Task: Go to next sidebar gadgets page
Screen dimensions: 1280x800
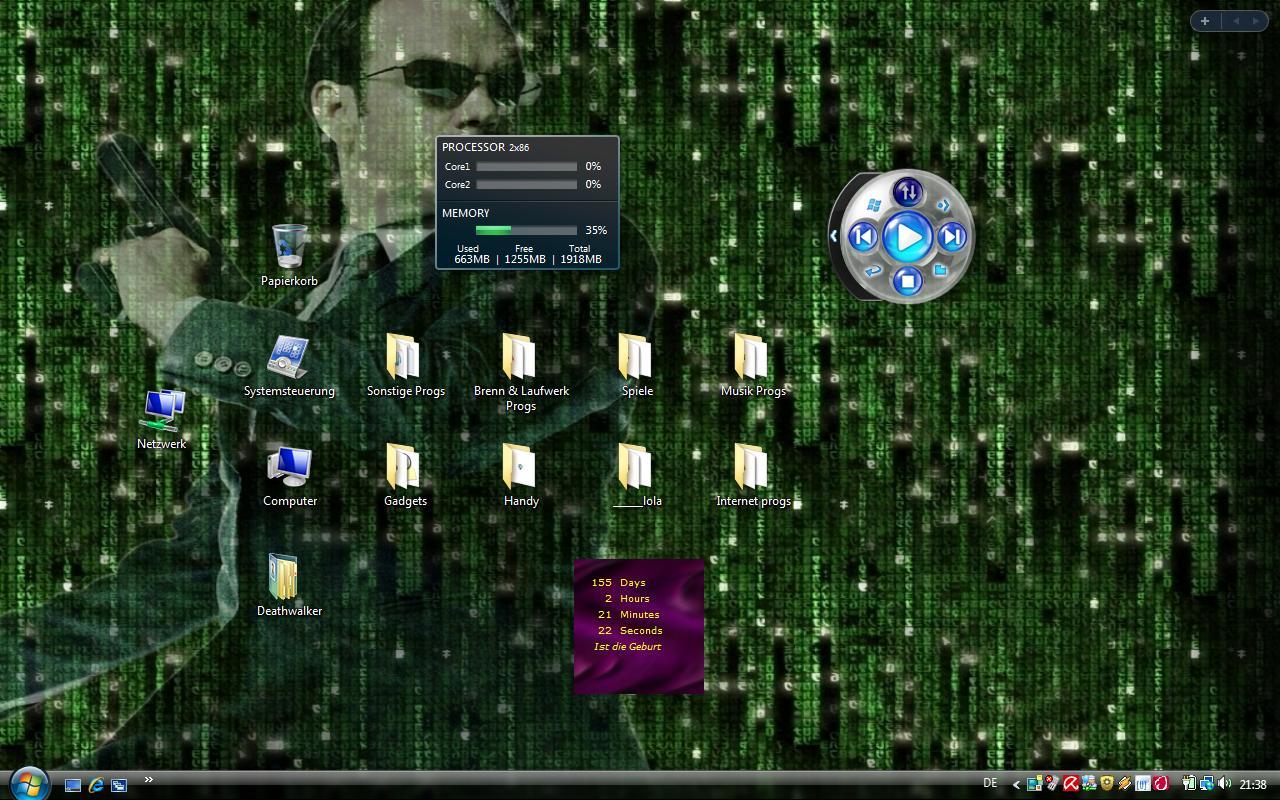Action: (x=1256, y=21)
